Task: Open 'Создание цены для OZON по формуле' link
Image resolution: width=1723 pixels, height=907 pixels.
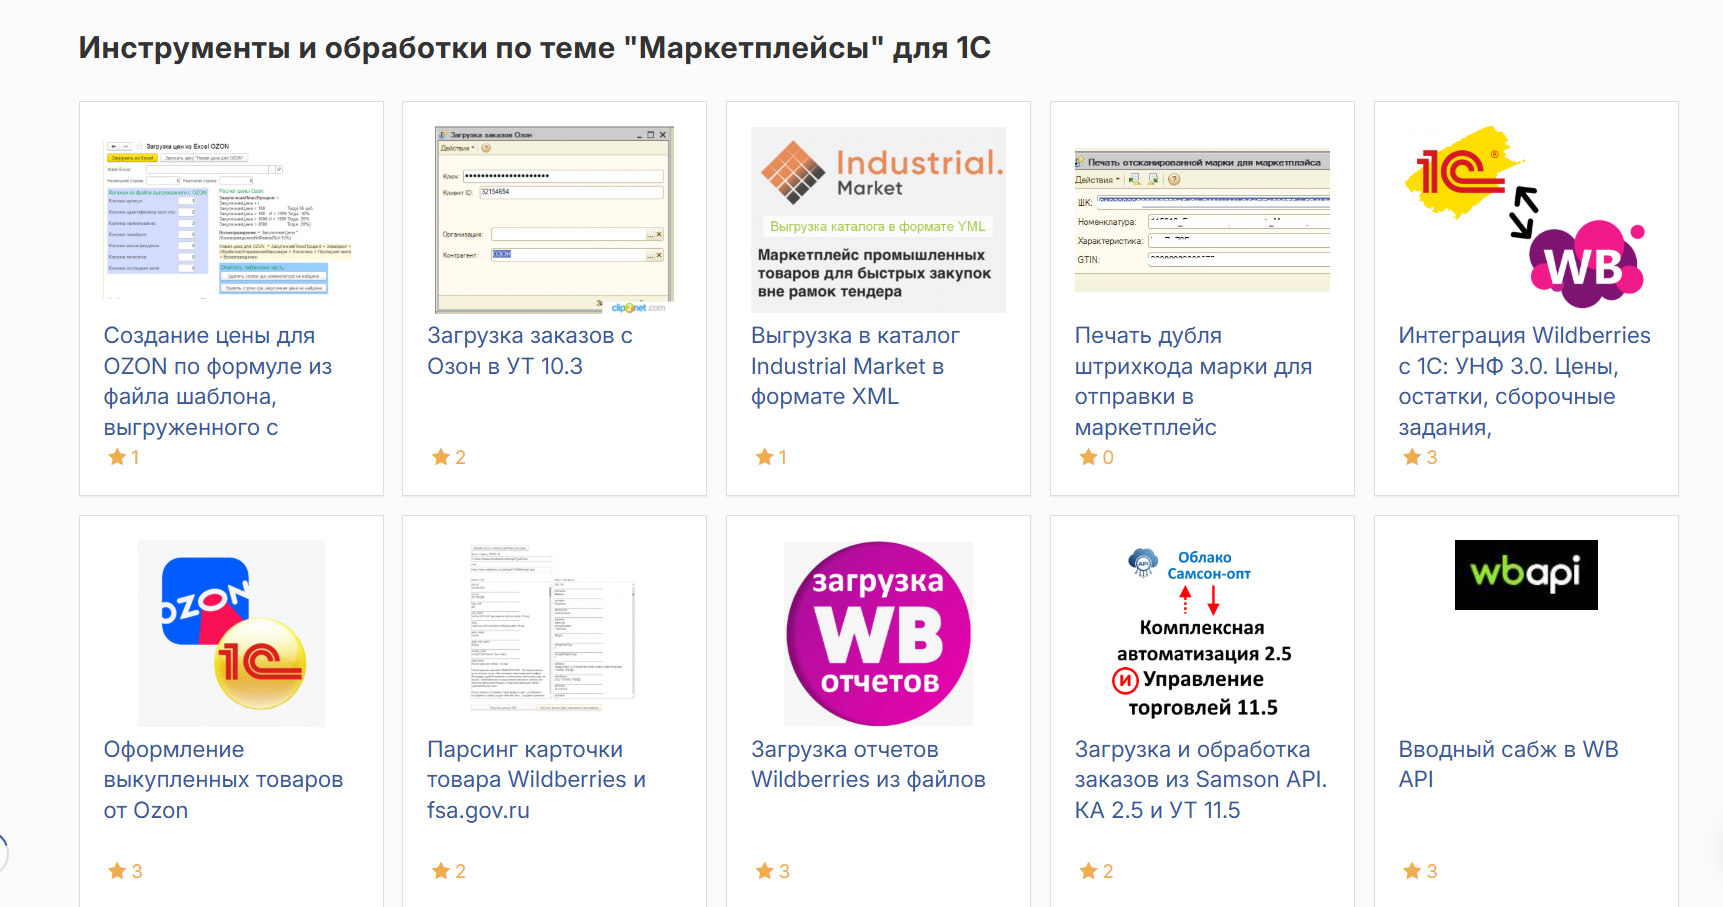Action: click(x=218, y=381)
